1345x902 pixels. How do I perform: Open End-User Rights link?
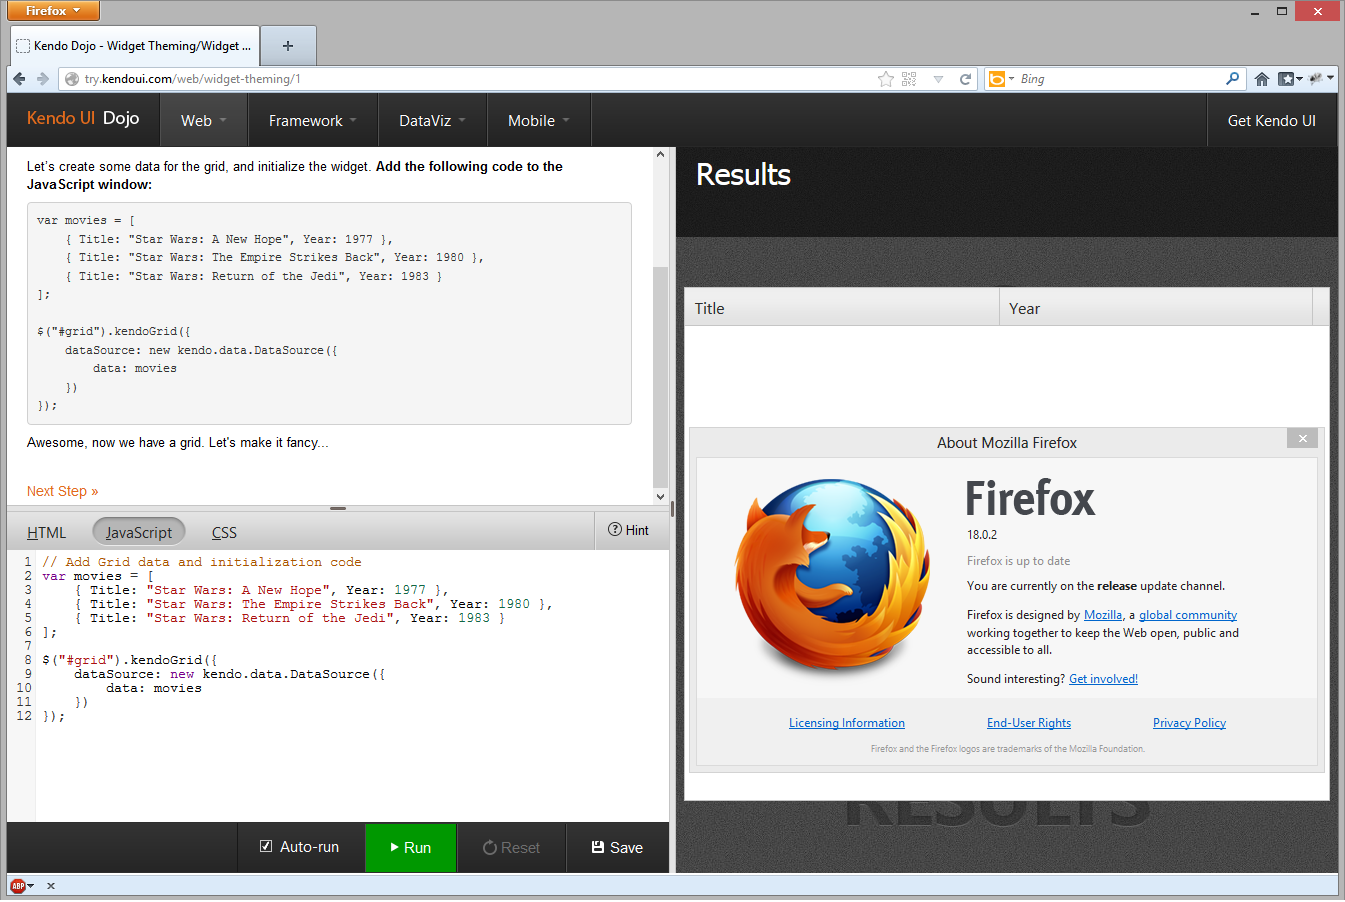pyautogui.click(x=1029, y=723)
